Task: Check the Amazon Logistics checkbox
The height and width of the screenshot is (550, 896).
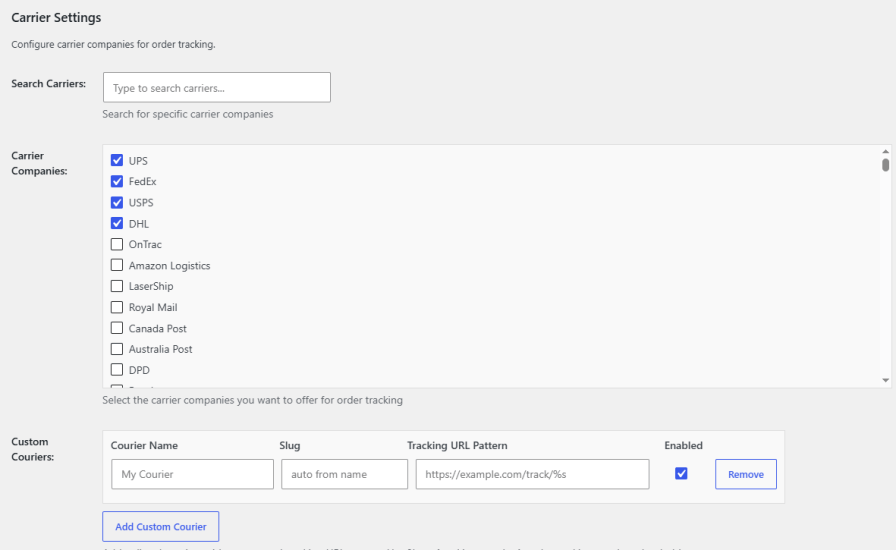Action: coord(117,265)
